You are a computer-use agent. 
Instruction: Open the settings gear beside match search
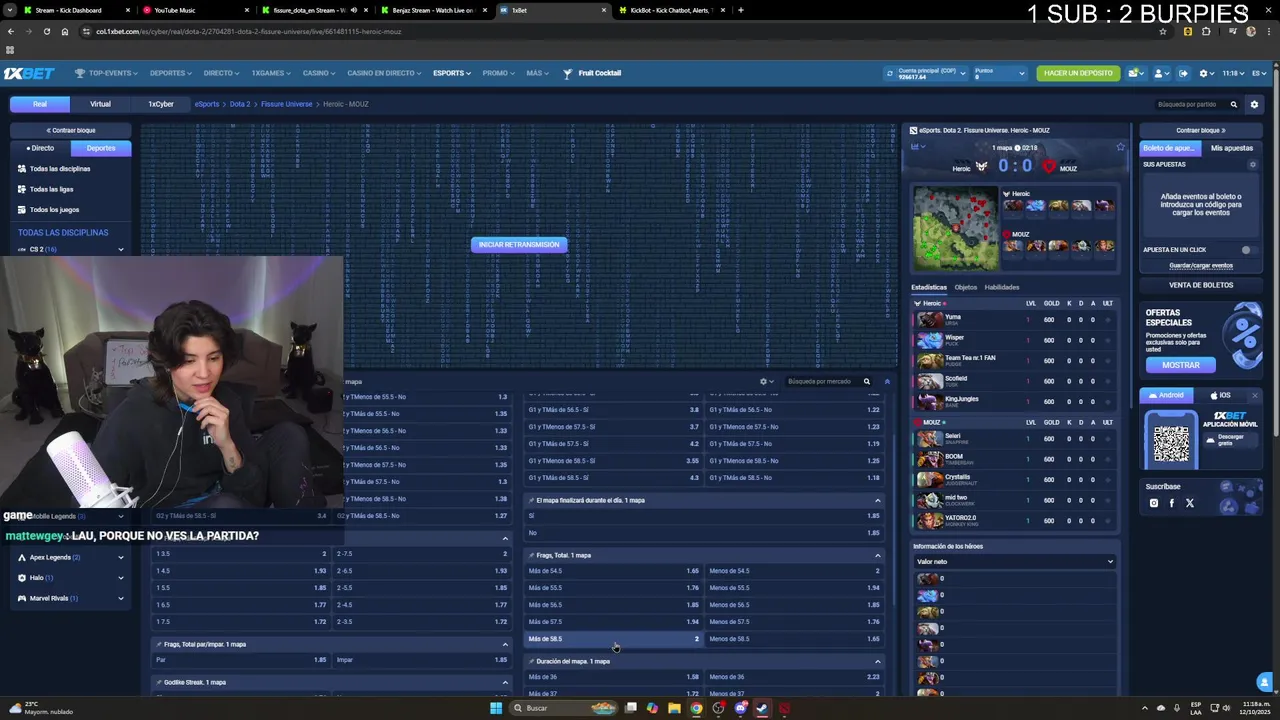pyautogui.click(x=1254, y=104)
